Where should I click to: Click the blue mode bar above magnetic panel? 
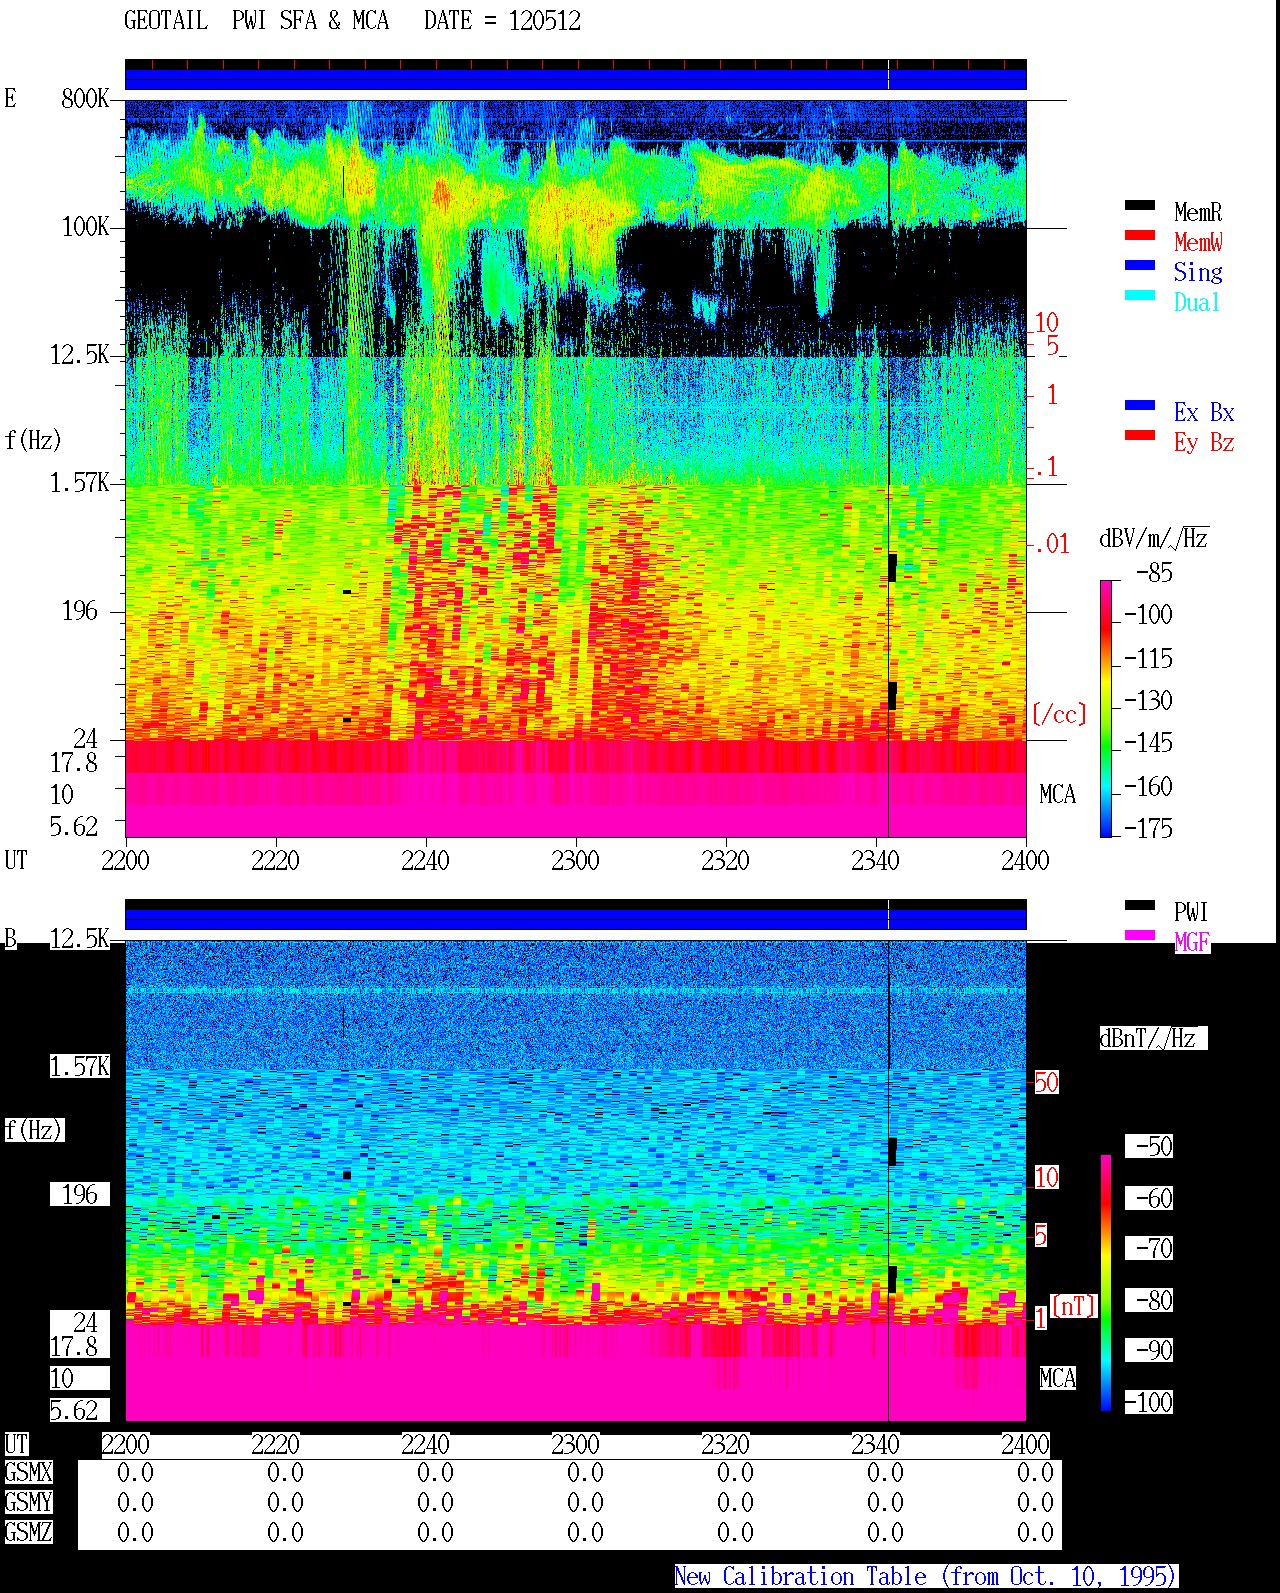575,919
